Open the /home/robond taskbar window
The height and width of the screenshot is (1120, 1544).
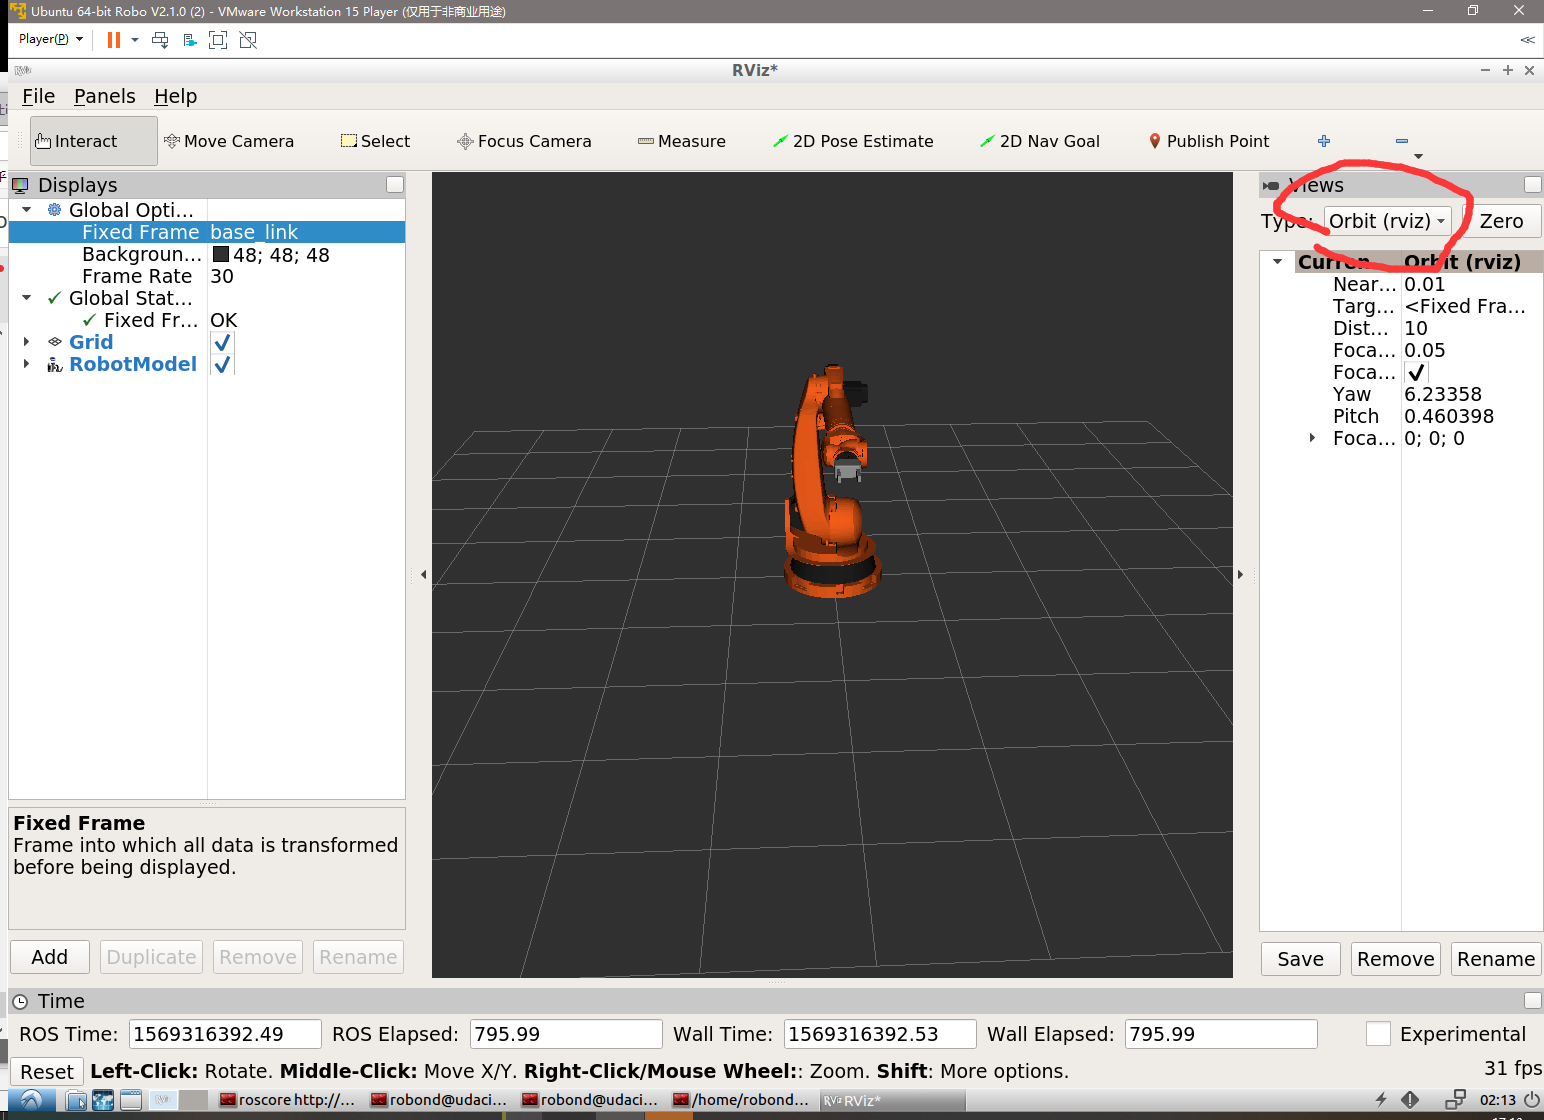741,1100
